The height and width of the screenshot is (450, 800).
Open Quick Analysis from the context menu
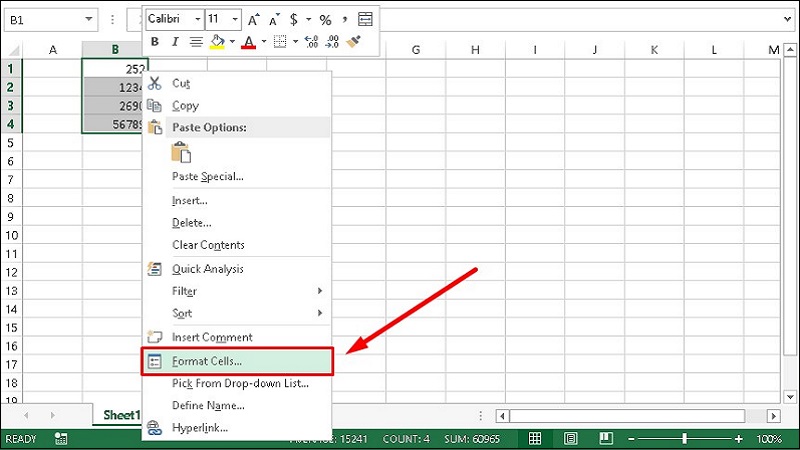coord(237,269)
